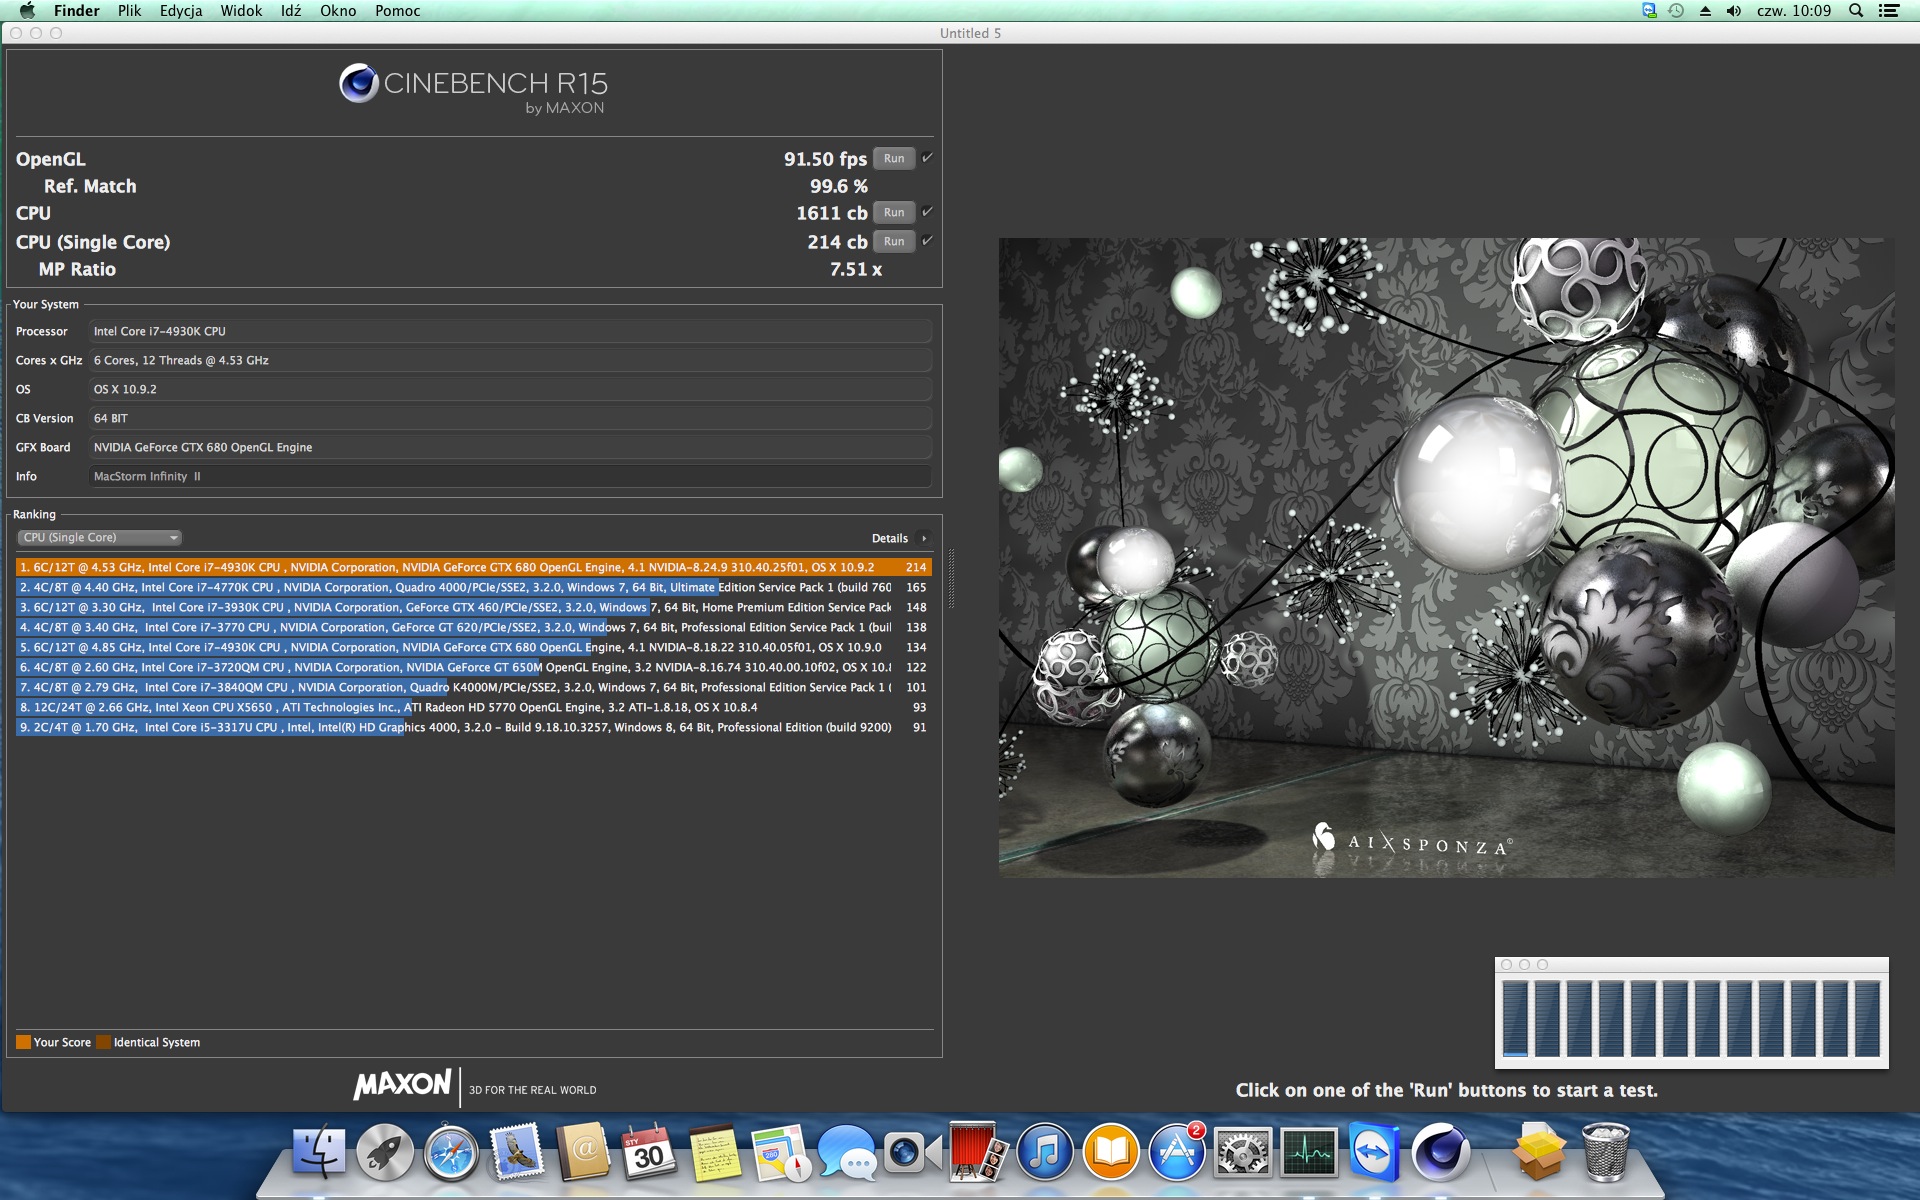Open Notification Center list icon
1920x1200 pixels.
point(1889,11)
